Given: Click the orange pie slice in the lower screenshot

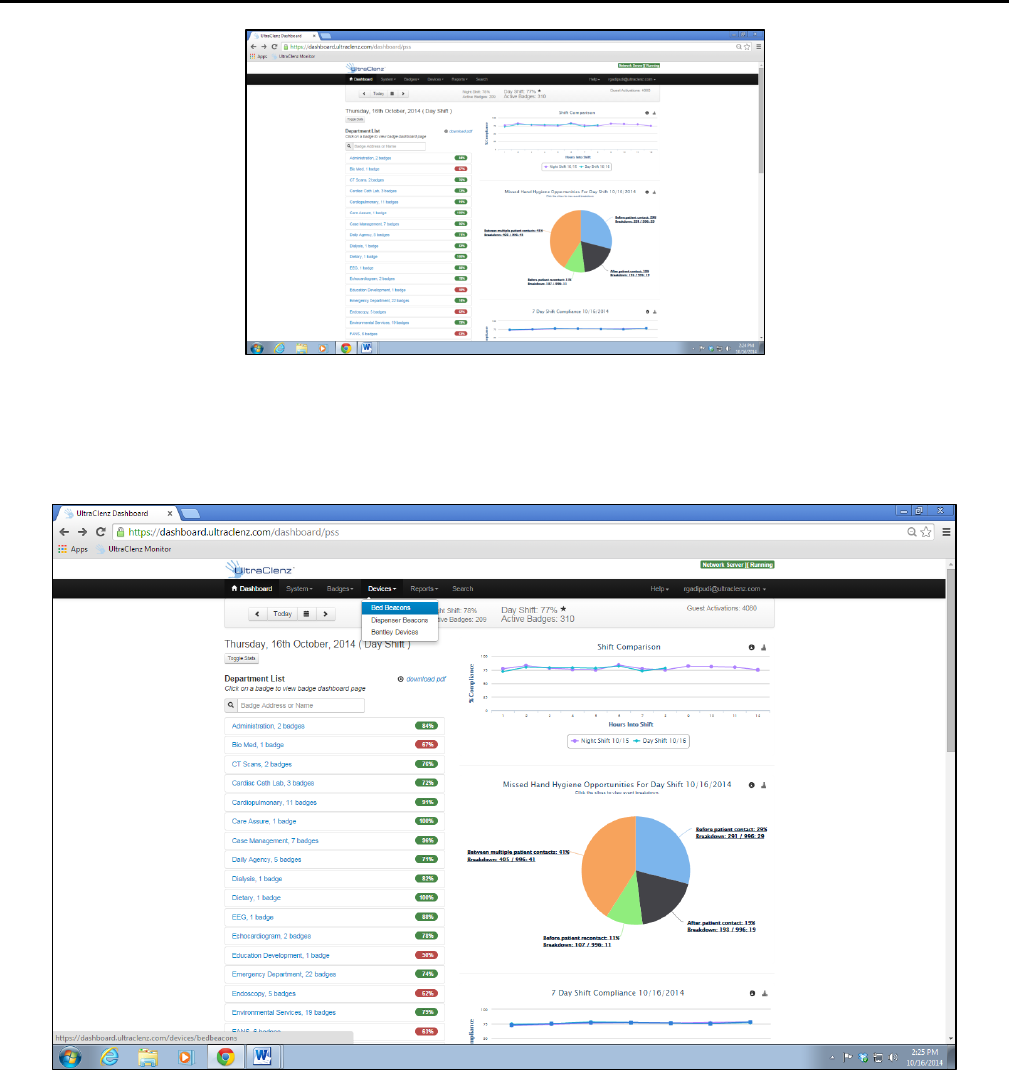Looking at the screenshot, I should coord(606,863).
